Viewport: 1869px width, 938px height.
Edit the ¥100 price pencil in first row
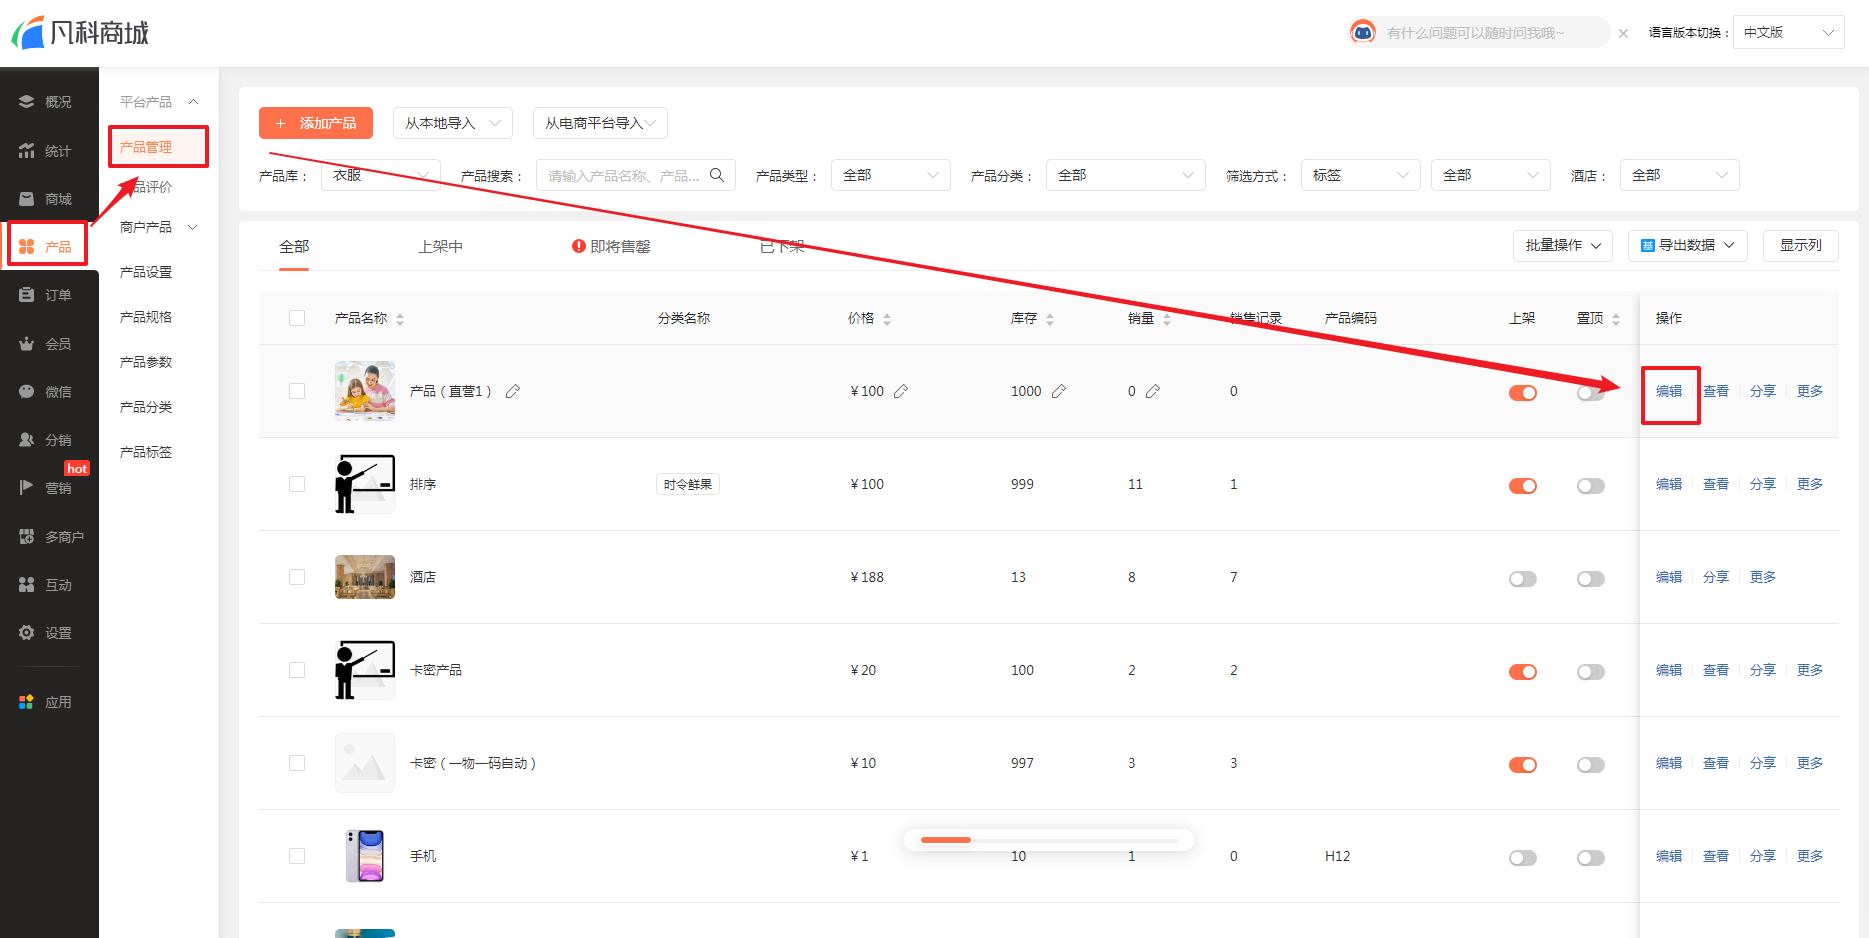tap(901, 391)
